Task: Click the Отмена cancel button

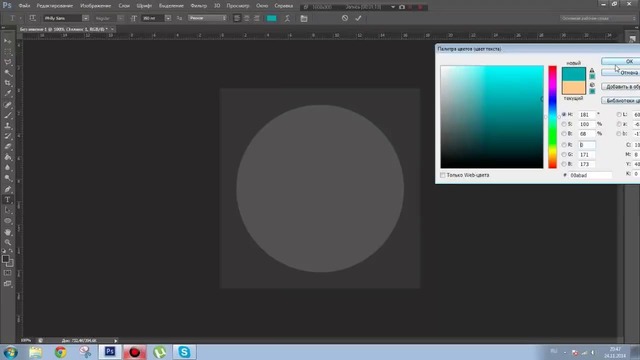Action: point(620,73)
